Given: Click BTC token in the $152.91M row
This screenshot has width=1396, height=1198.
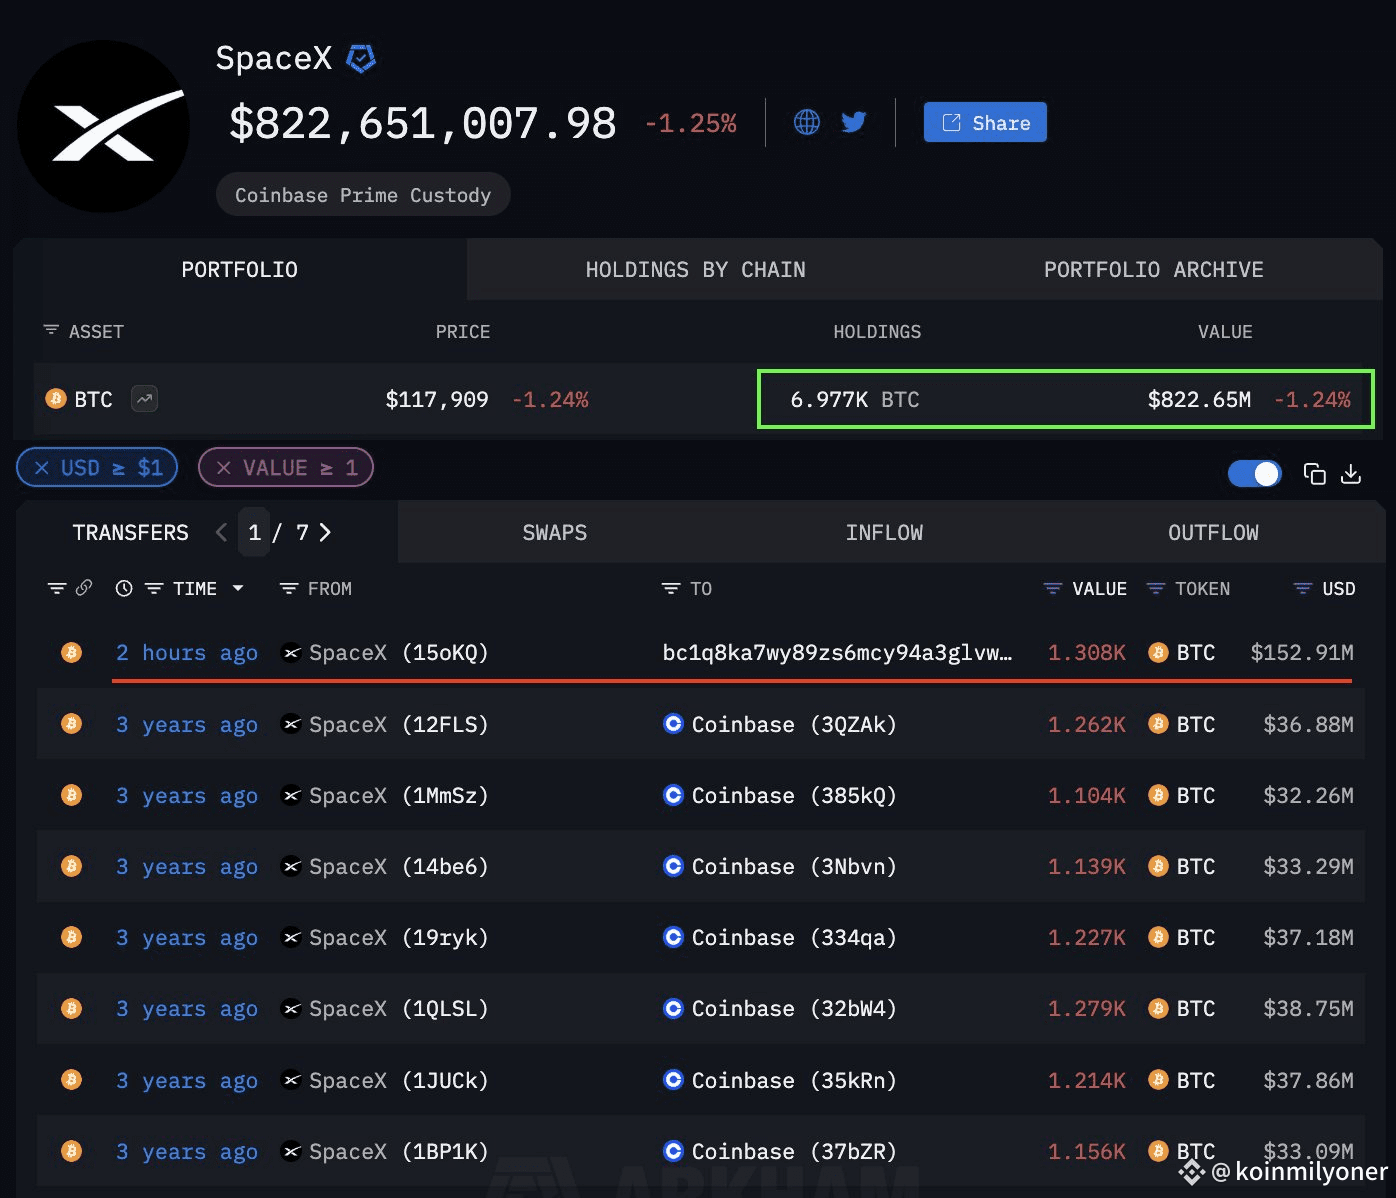Looking at the screenshot, I should [1182, 652].
